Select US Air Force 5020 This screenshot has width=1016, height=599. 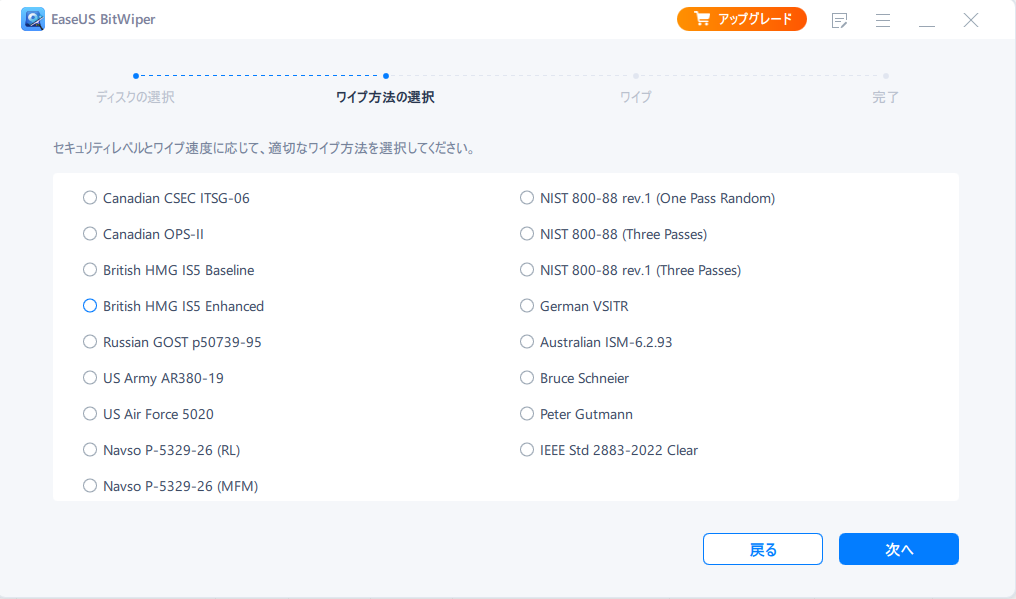(90, 413)
